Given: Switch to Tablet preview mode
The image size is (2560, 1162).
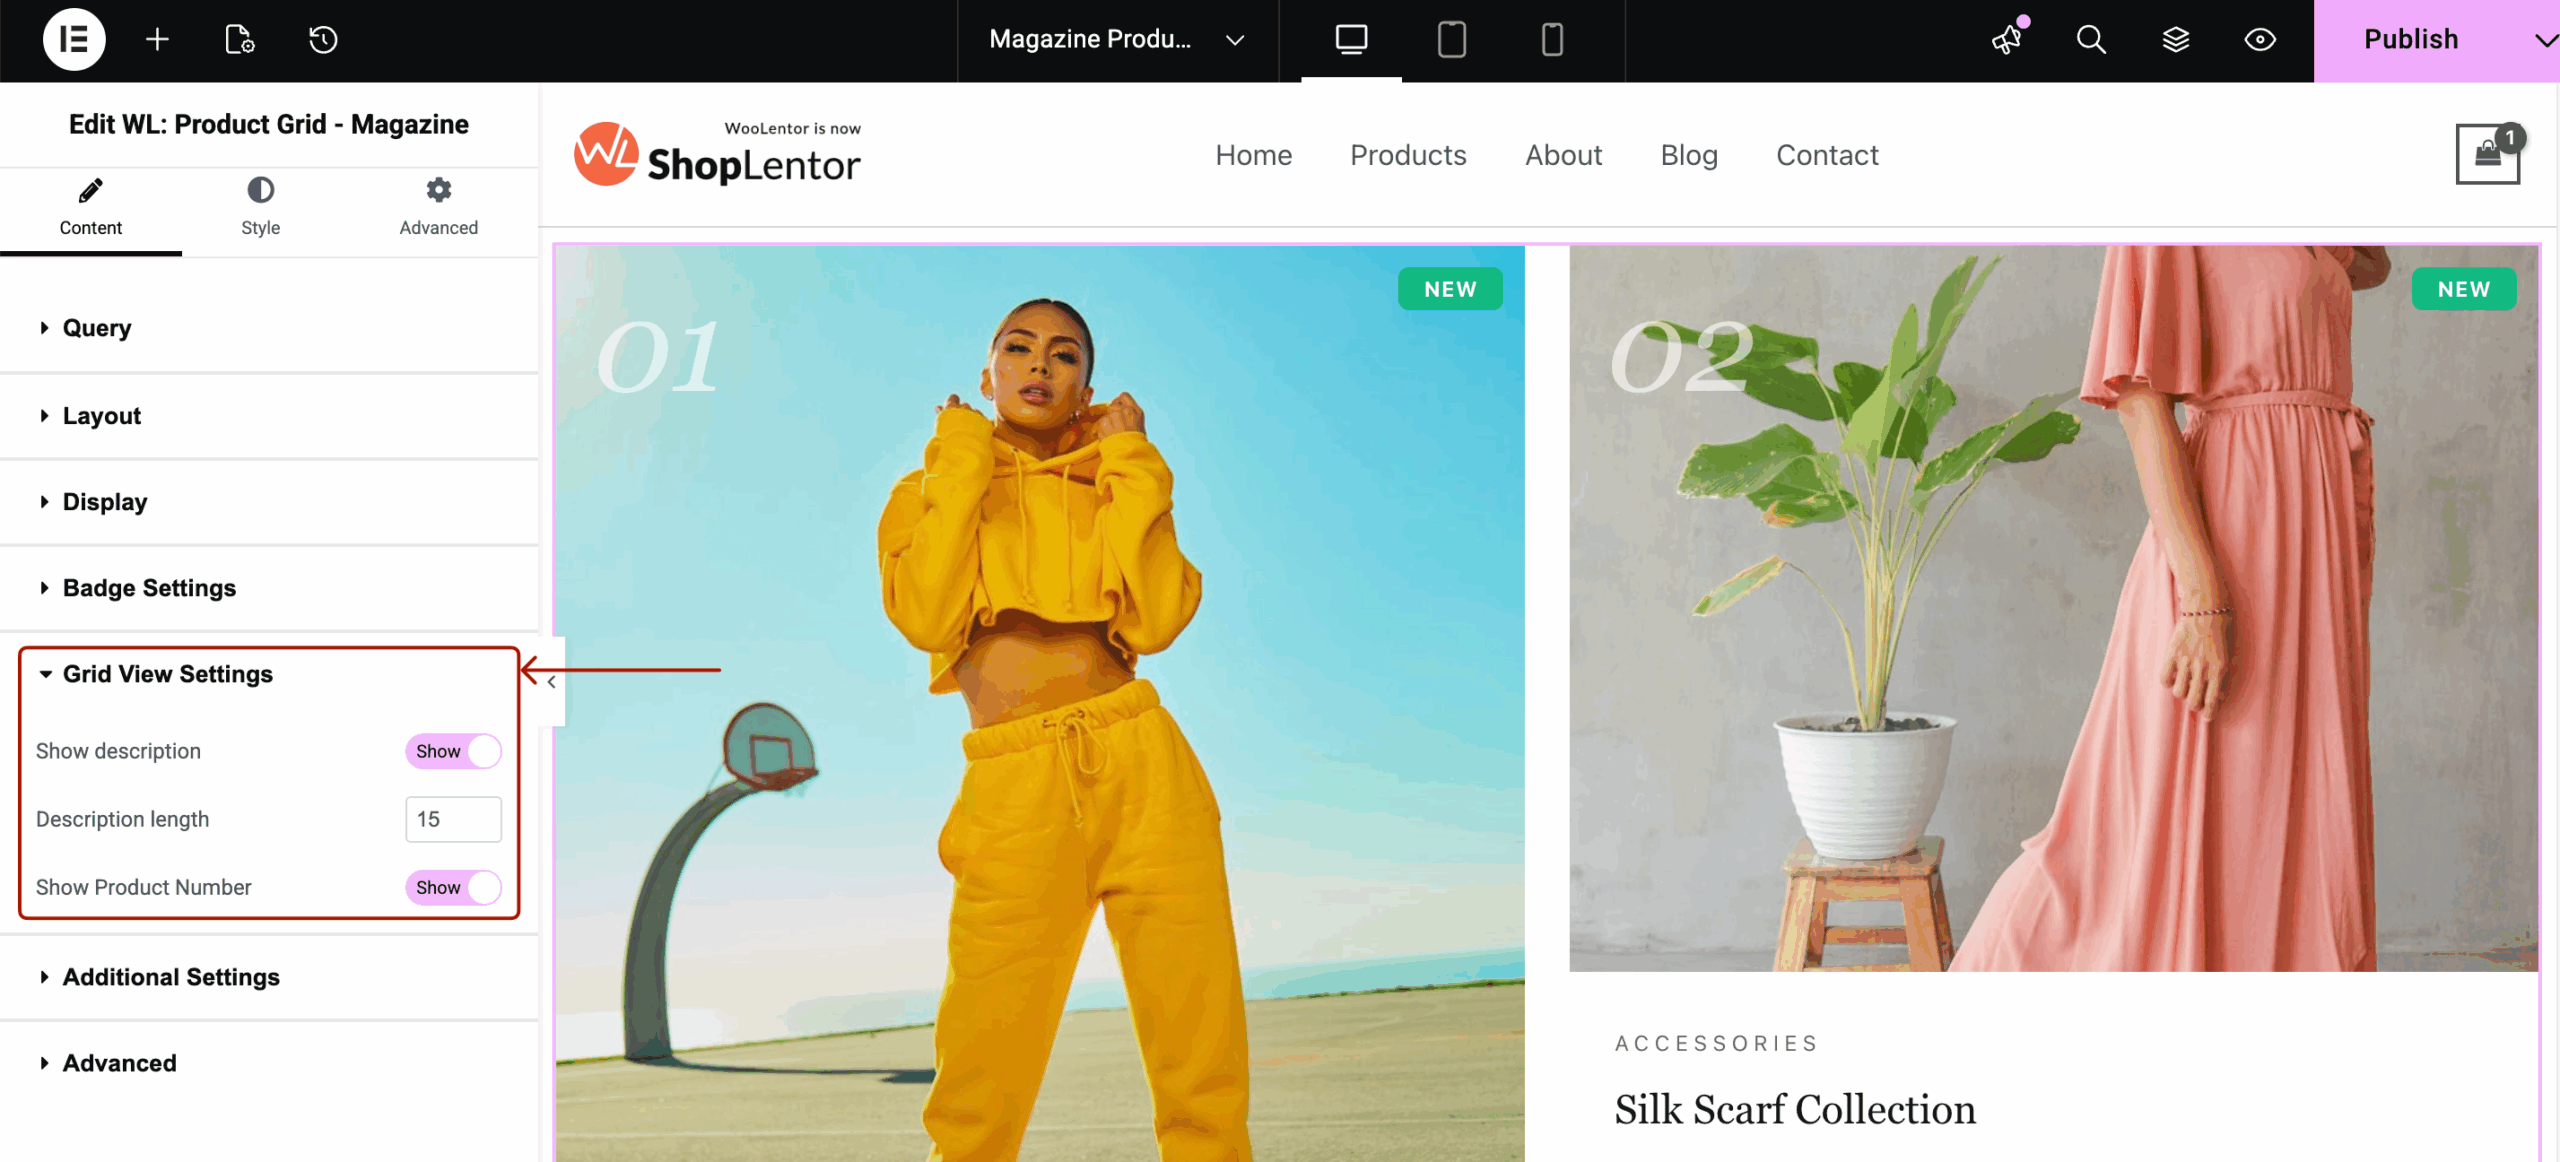Looking at the screenshot, I should (x=1451, y=40).
